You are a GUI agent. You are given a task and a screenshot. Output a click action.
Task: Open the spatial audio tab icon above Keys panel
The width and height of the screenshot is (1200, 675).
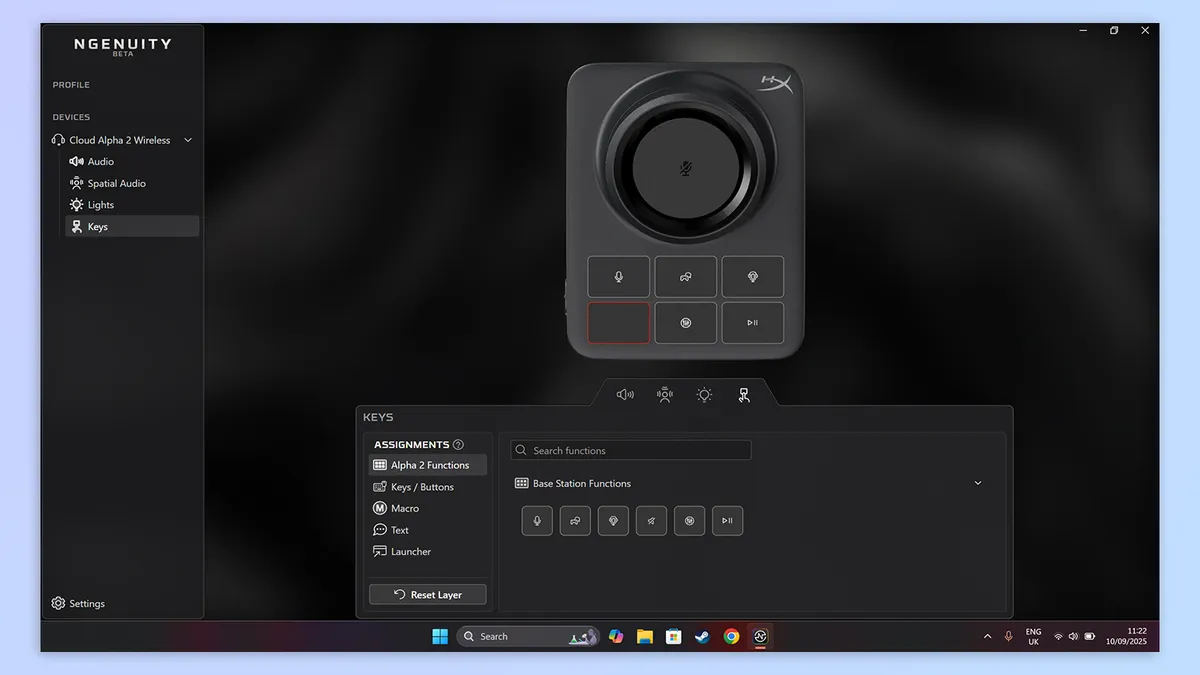665,394
